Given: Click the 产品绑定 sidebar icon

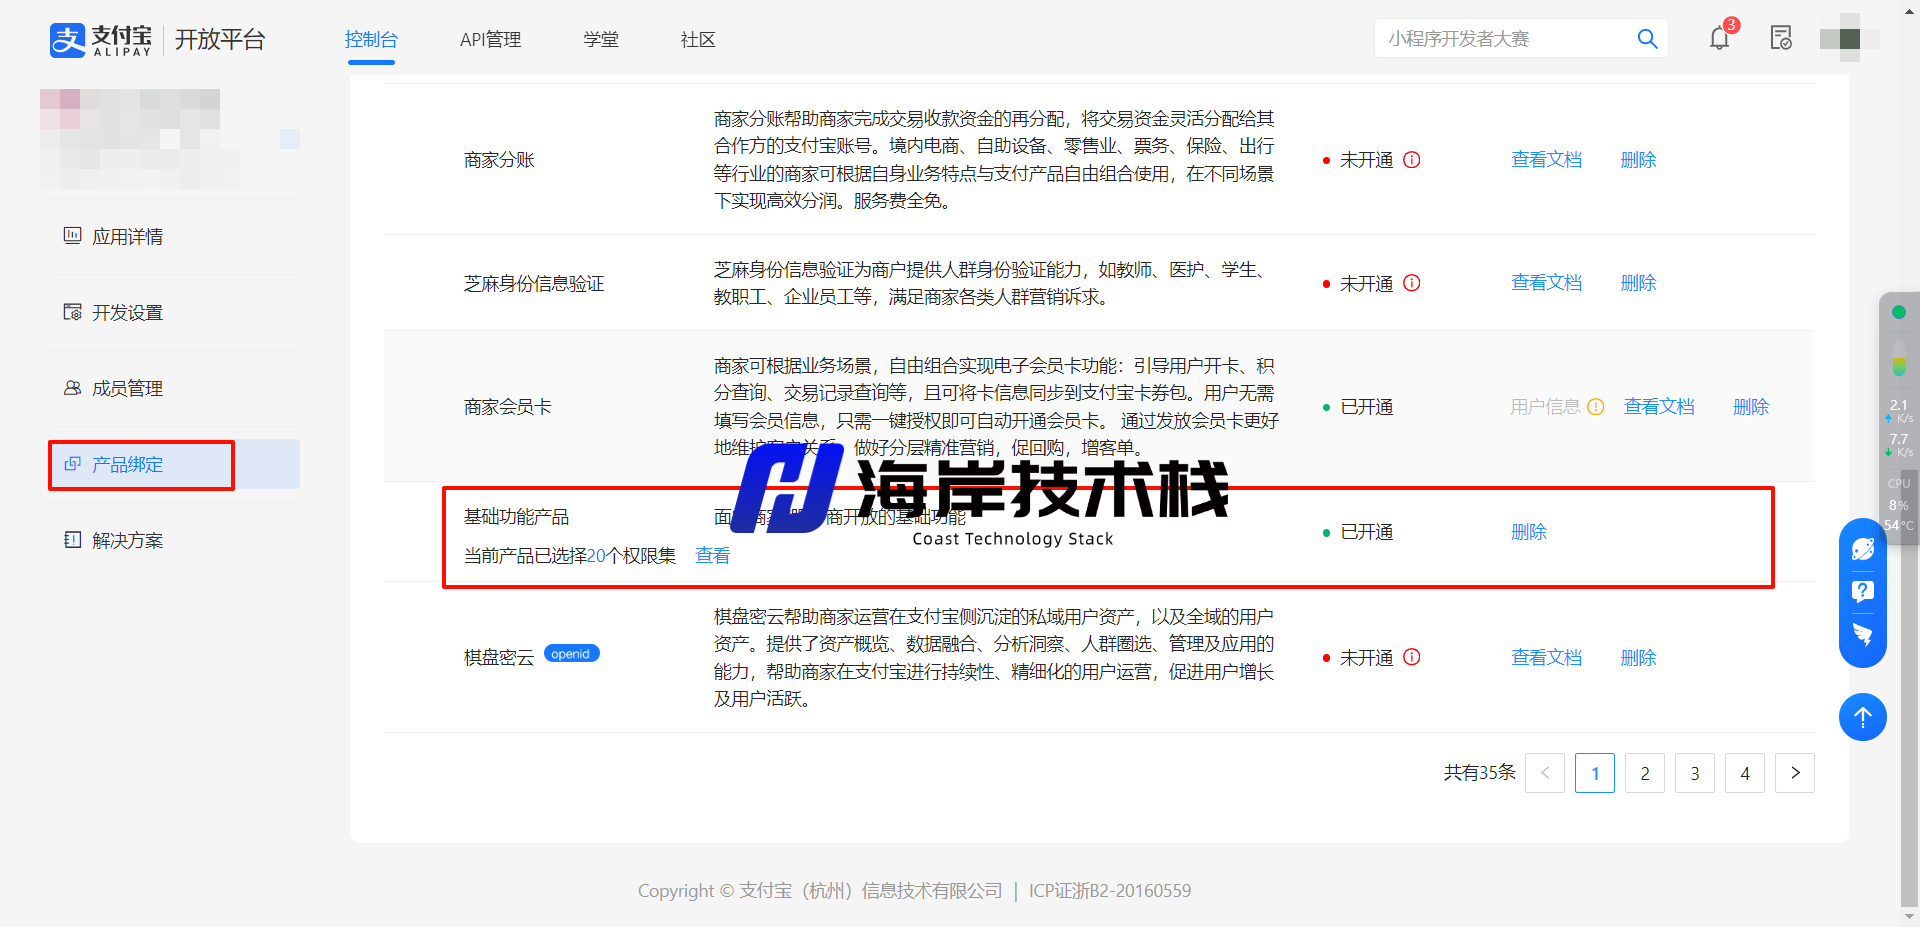Looking at the screenshot, I should (x=72, y=464).
